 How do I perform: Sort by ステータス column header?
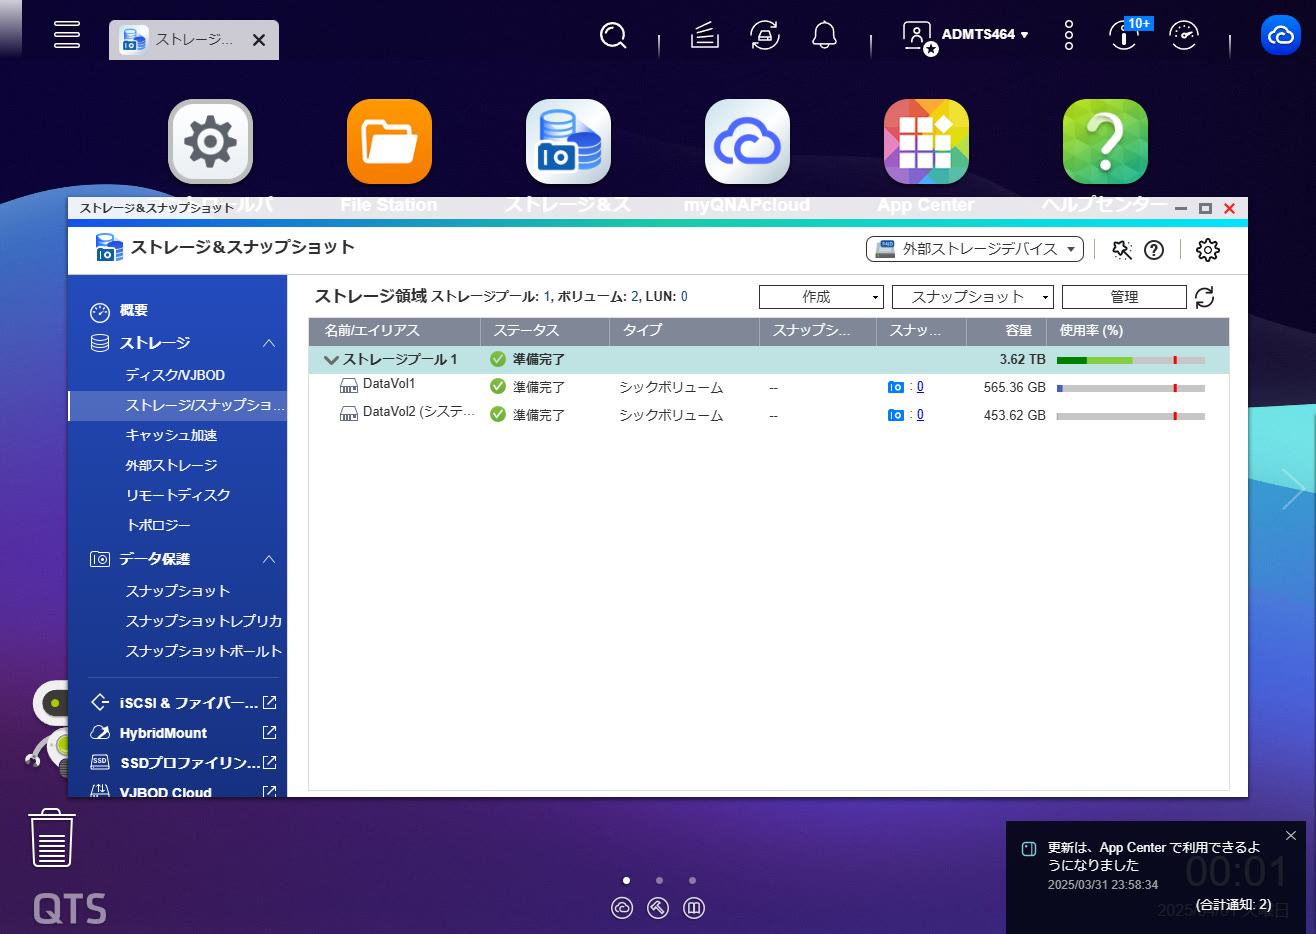(545, 331)
